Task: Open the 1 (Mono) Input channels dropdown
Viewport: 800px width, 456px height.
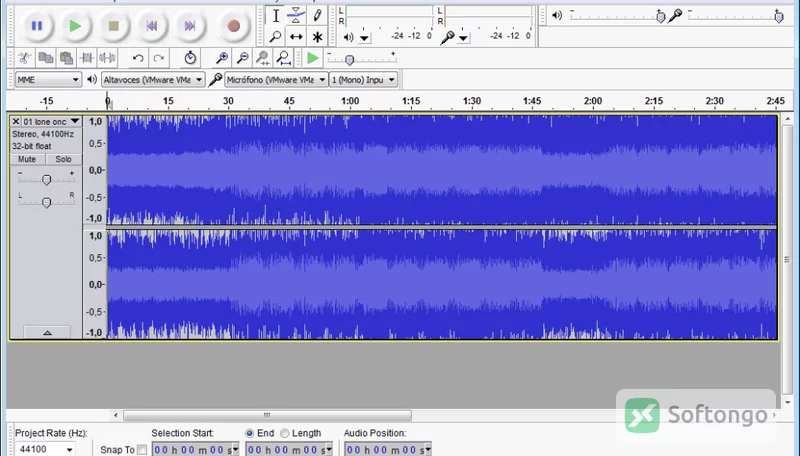Action: pos(363,80)
